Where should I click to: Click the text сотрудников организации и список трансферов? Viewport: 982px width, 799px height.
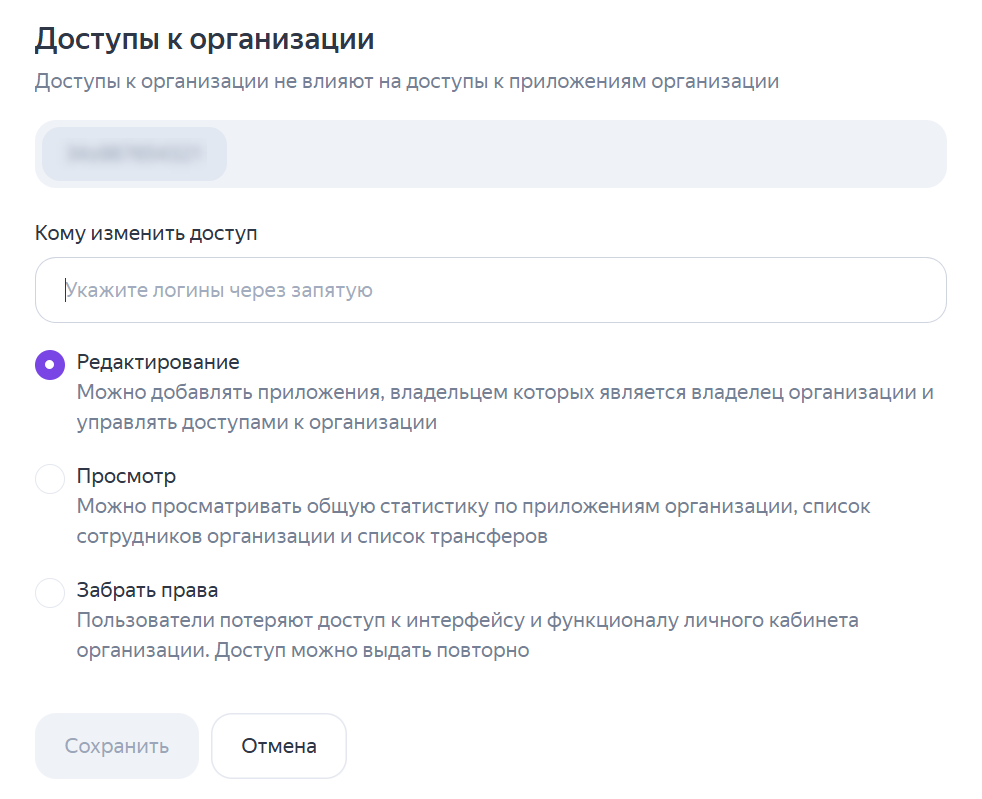312,536
